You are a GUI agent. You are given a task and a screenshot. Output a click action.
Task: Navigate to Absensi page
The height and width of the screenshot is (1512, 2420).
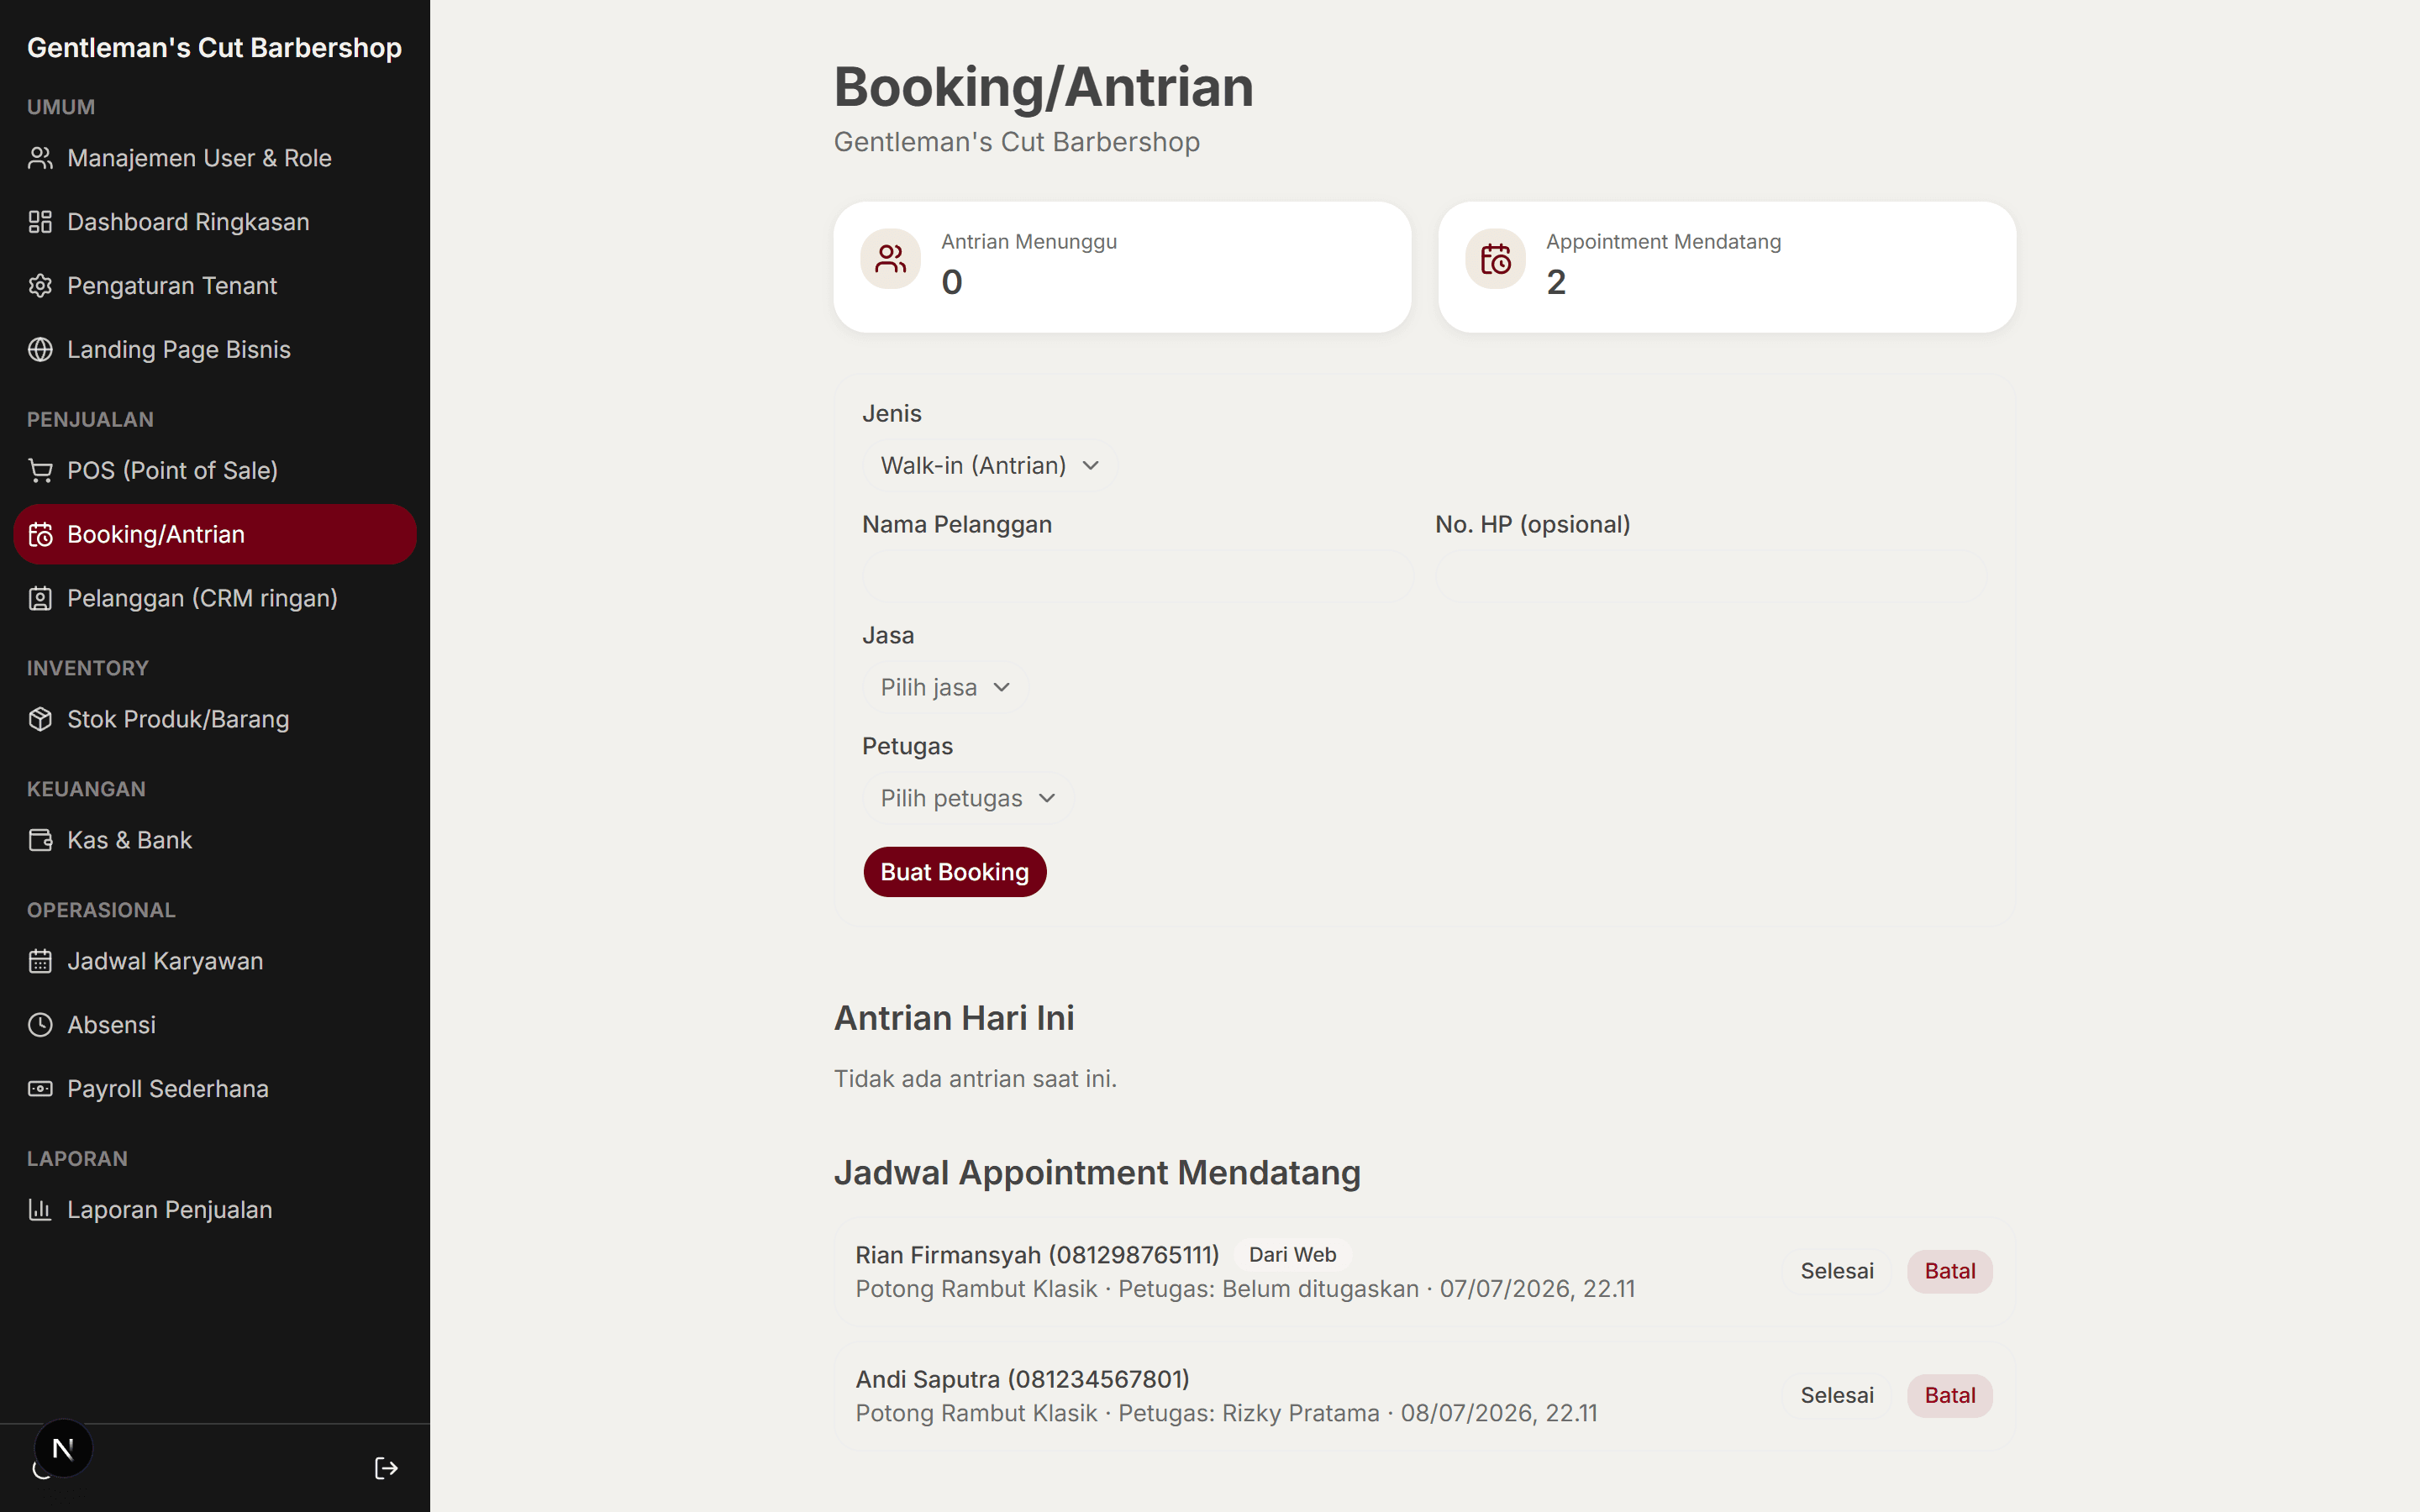[215, 1026]
